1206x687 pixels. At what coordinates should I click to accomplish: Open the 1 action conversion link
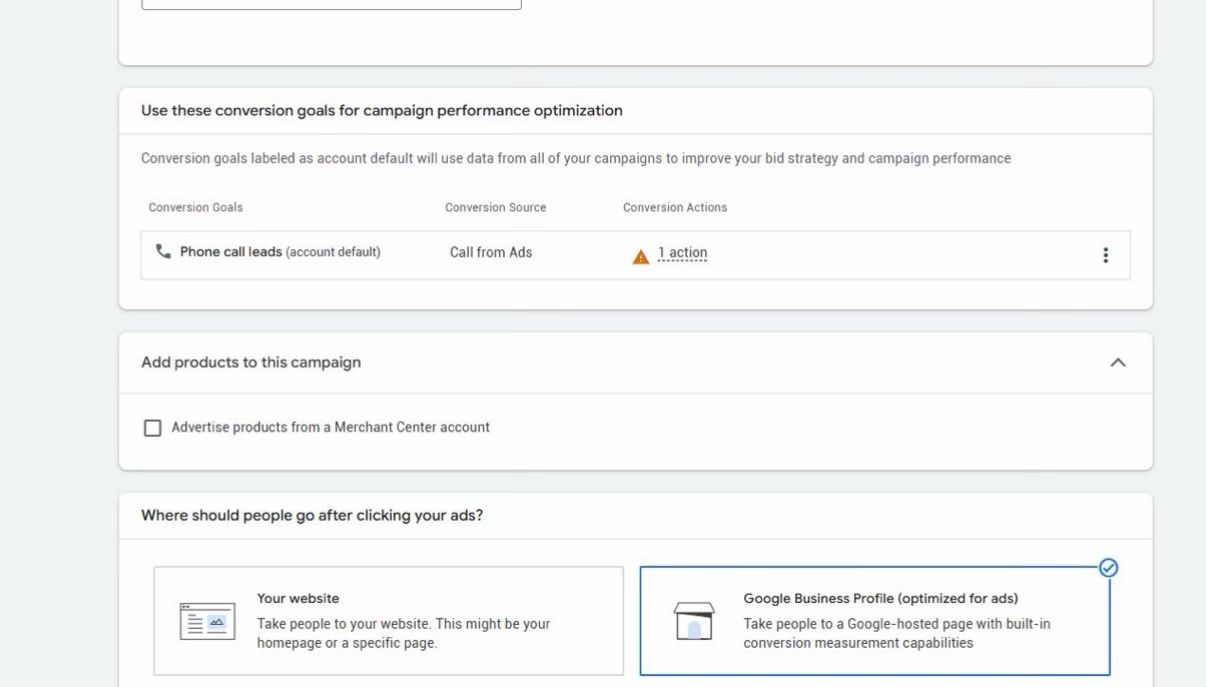683,254
